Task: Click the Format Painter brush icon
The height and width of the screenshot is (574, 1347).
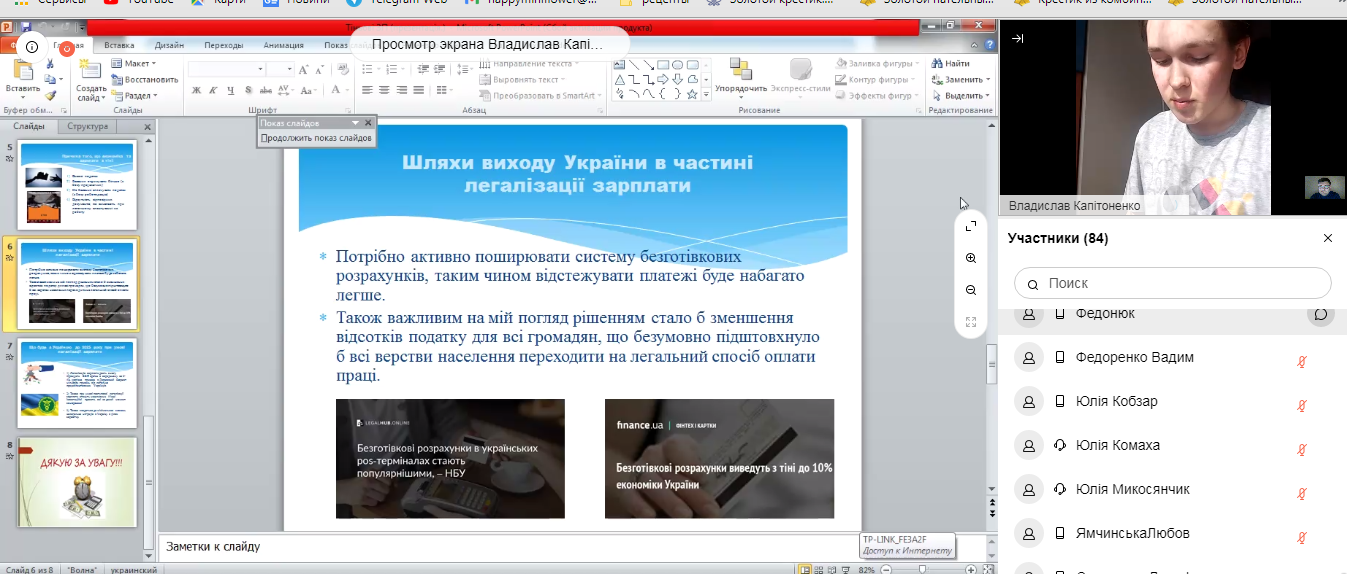Action: pos(50,95)
